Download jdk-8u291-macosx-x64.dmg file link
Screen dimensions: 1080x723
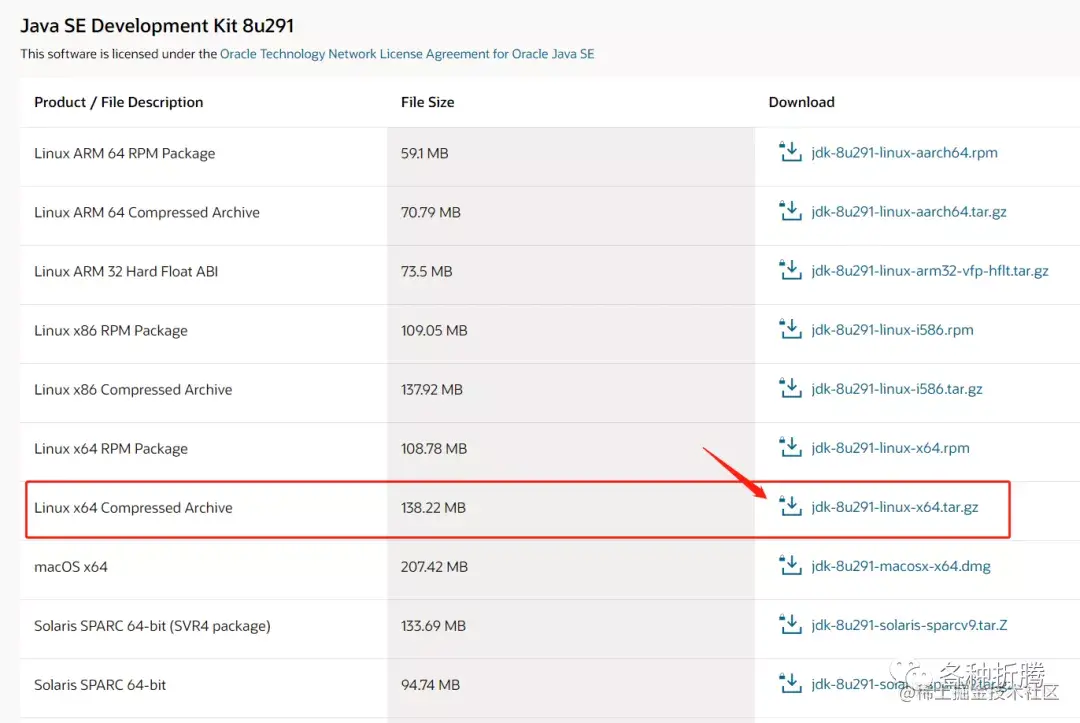[900, 566]
